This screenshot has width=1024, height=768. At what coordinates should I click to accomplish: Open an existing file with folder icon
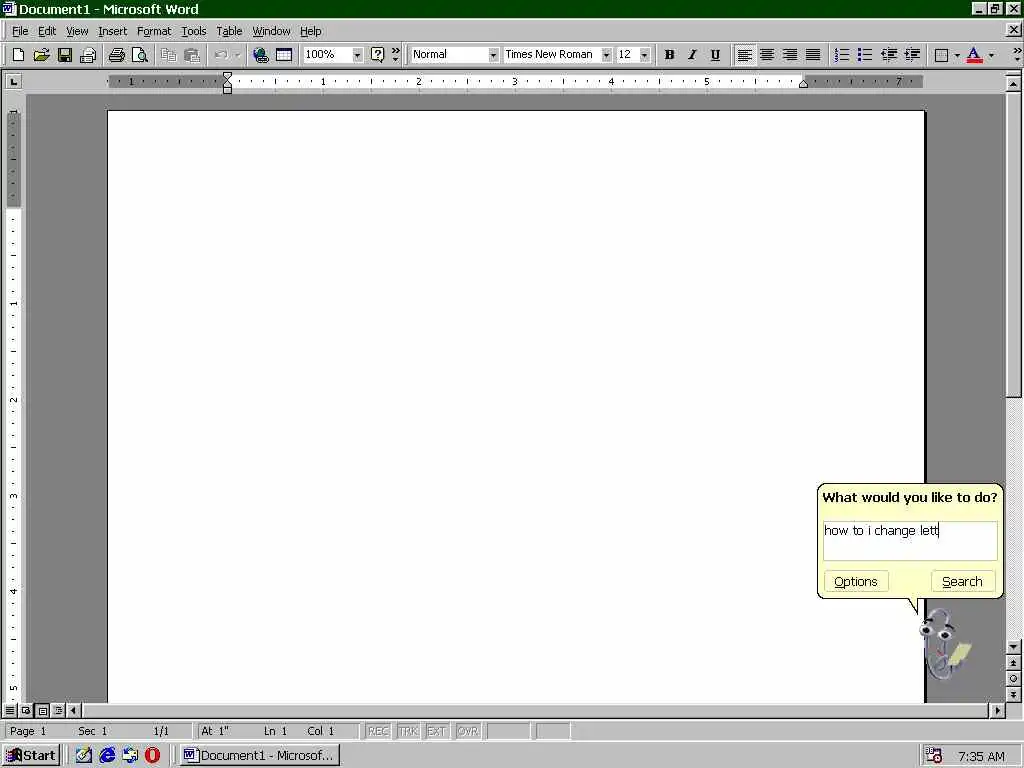point(41,55)
